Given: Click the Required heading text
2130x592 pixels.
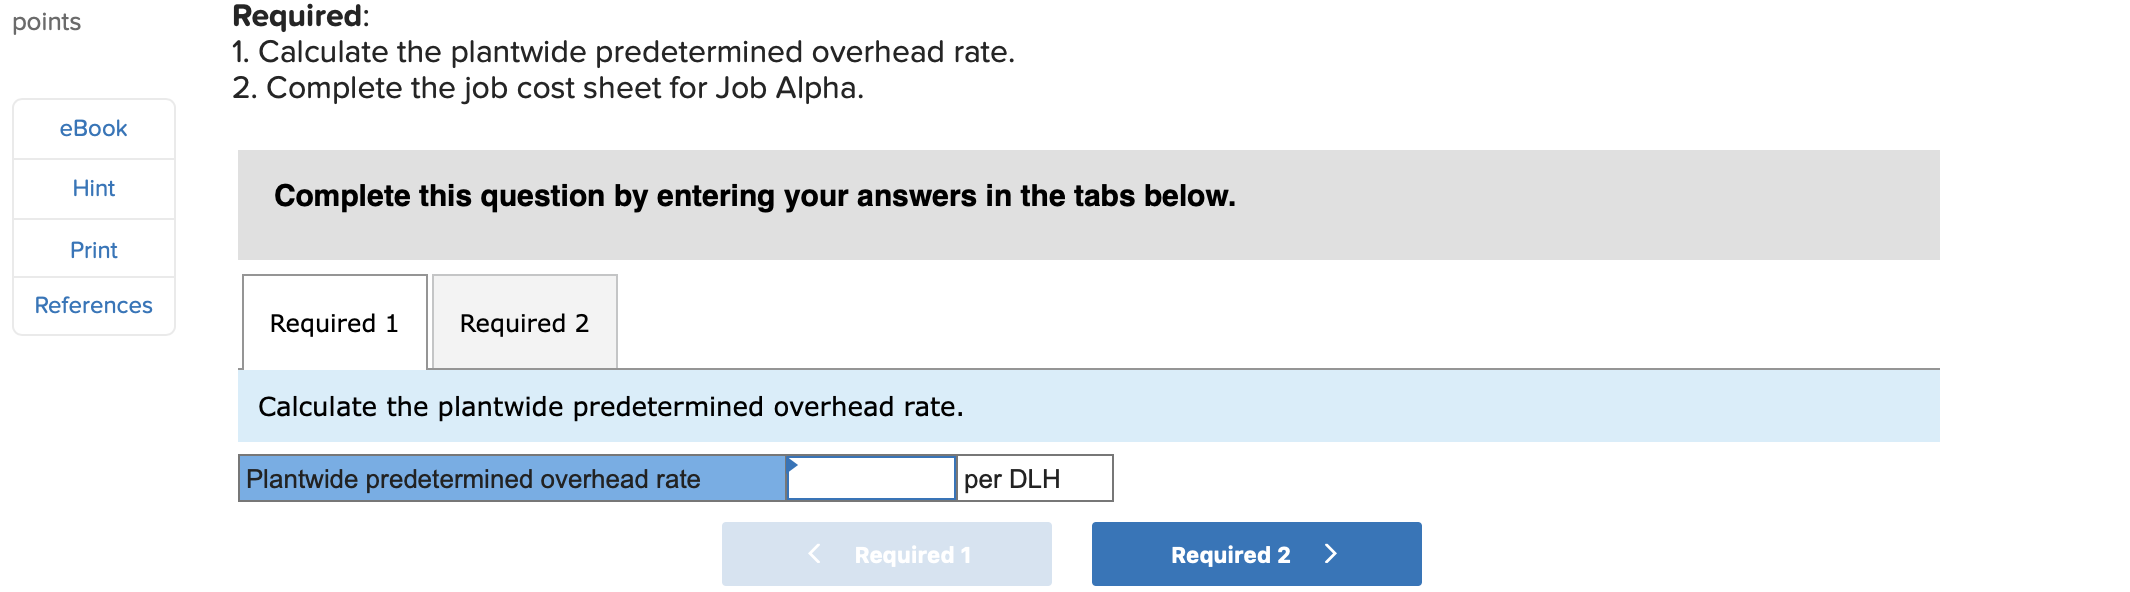Looking at the screenshot, I should [298, 14].
